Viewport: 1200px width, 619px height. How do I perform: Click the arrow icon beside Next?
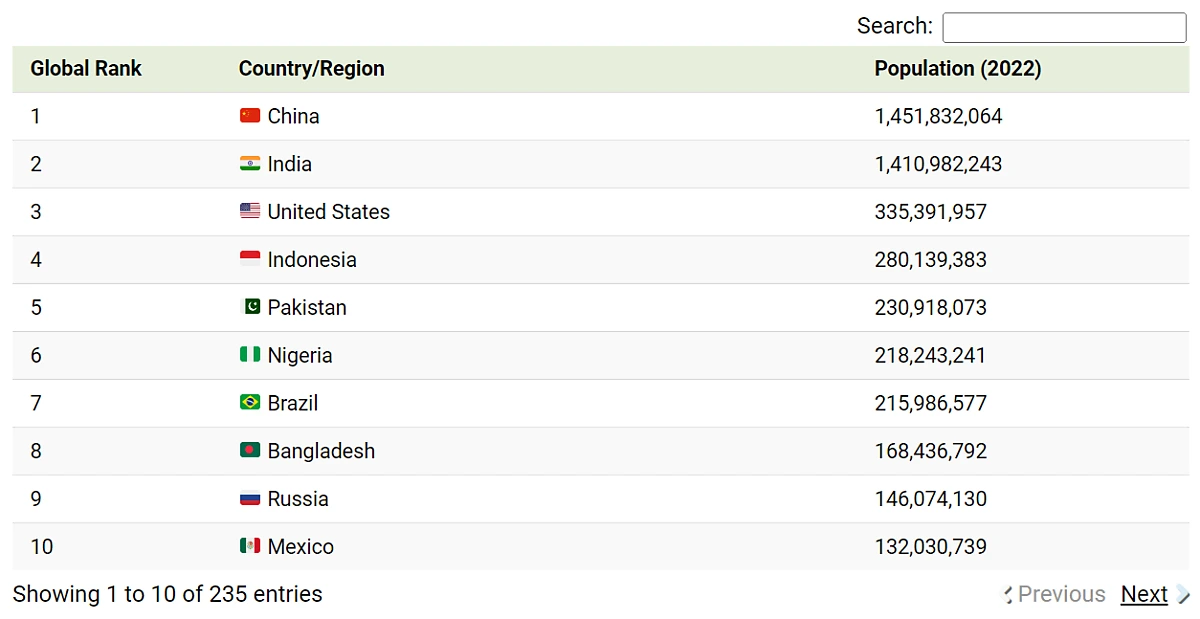point(1183,594)
